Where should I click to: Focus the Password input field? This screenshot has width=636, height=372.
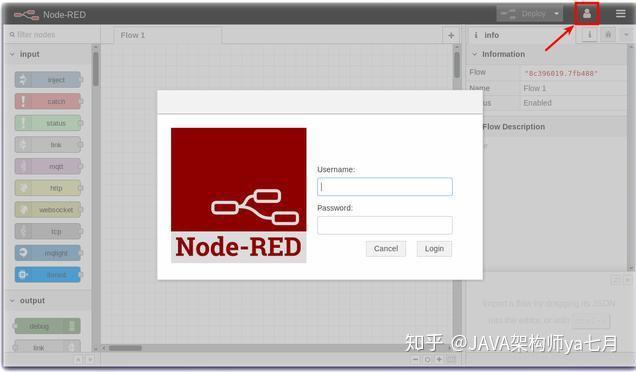click(385, 225)
